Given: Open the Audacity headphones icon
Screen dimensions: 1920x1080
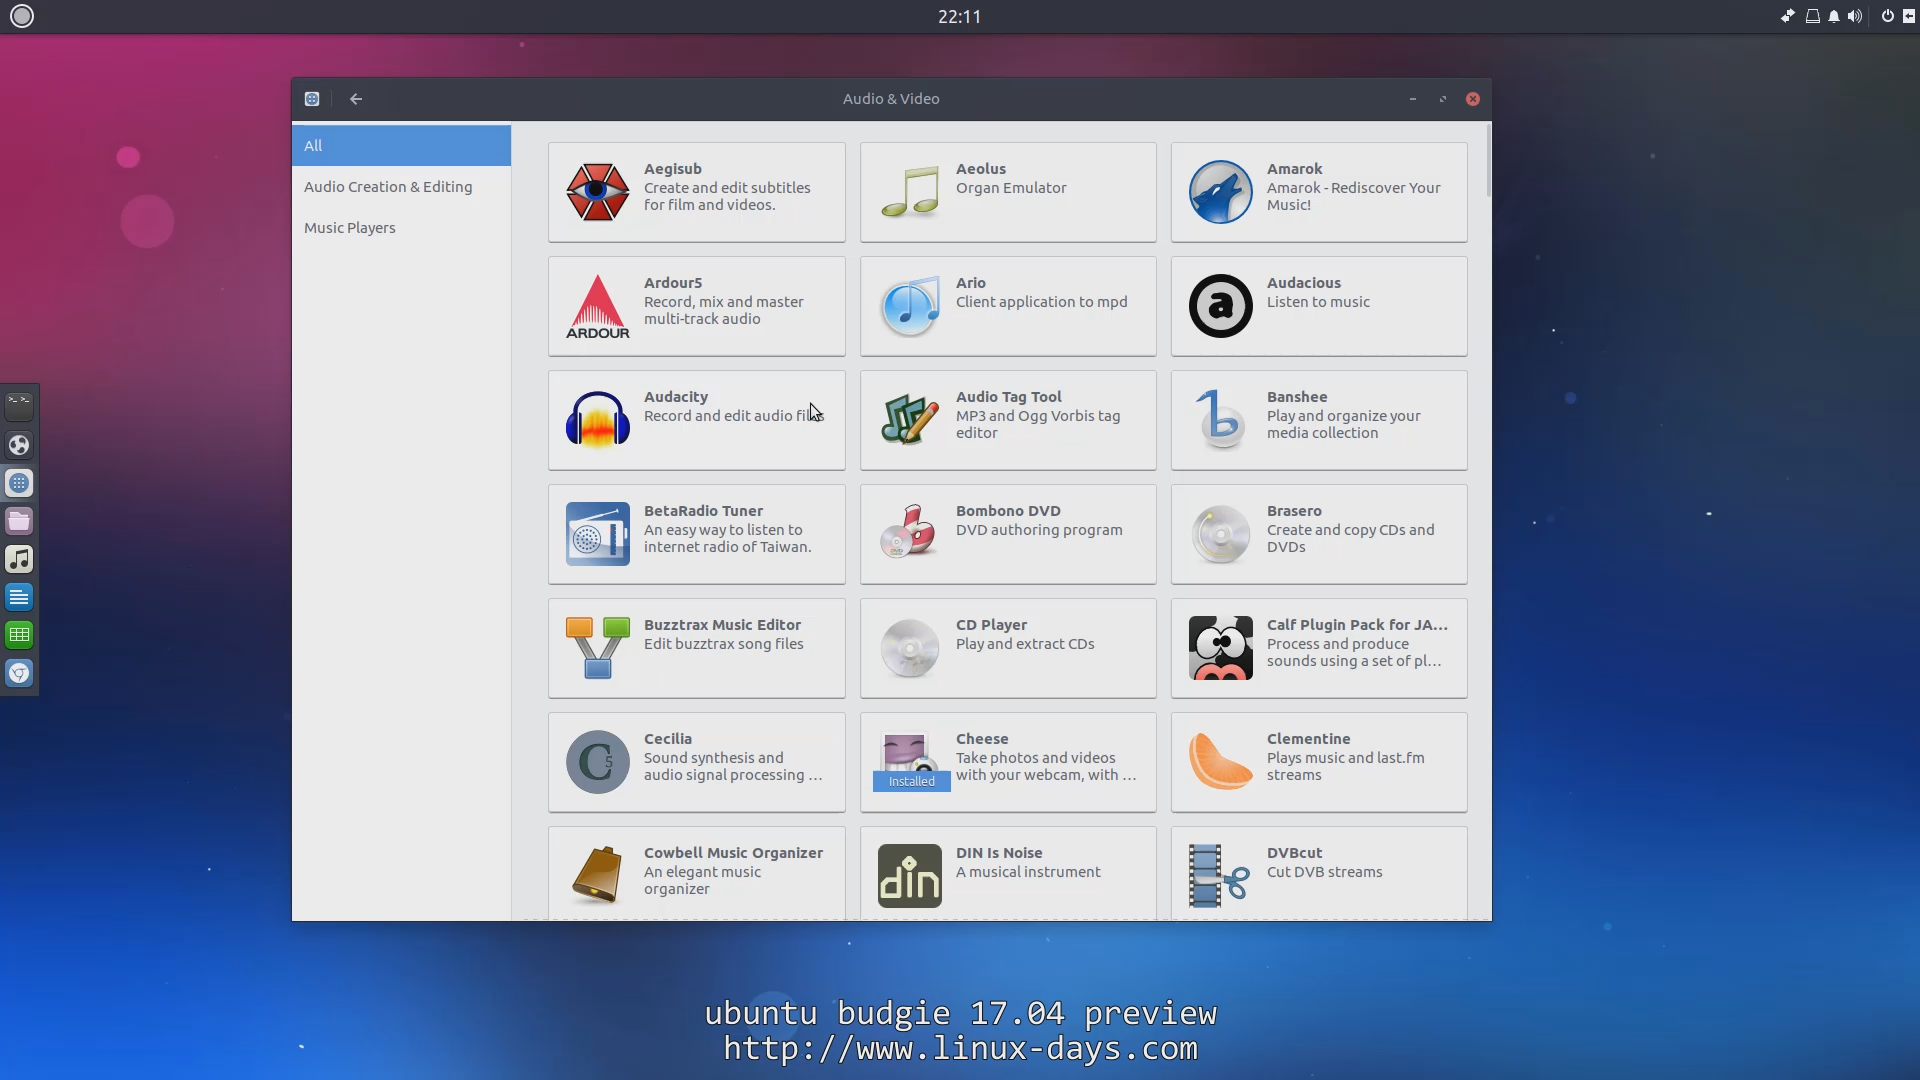Looking at the screenshot, I should [x=597, y=420].
